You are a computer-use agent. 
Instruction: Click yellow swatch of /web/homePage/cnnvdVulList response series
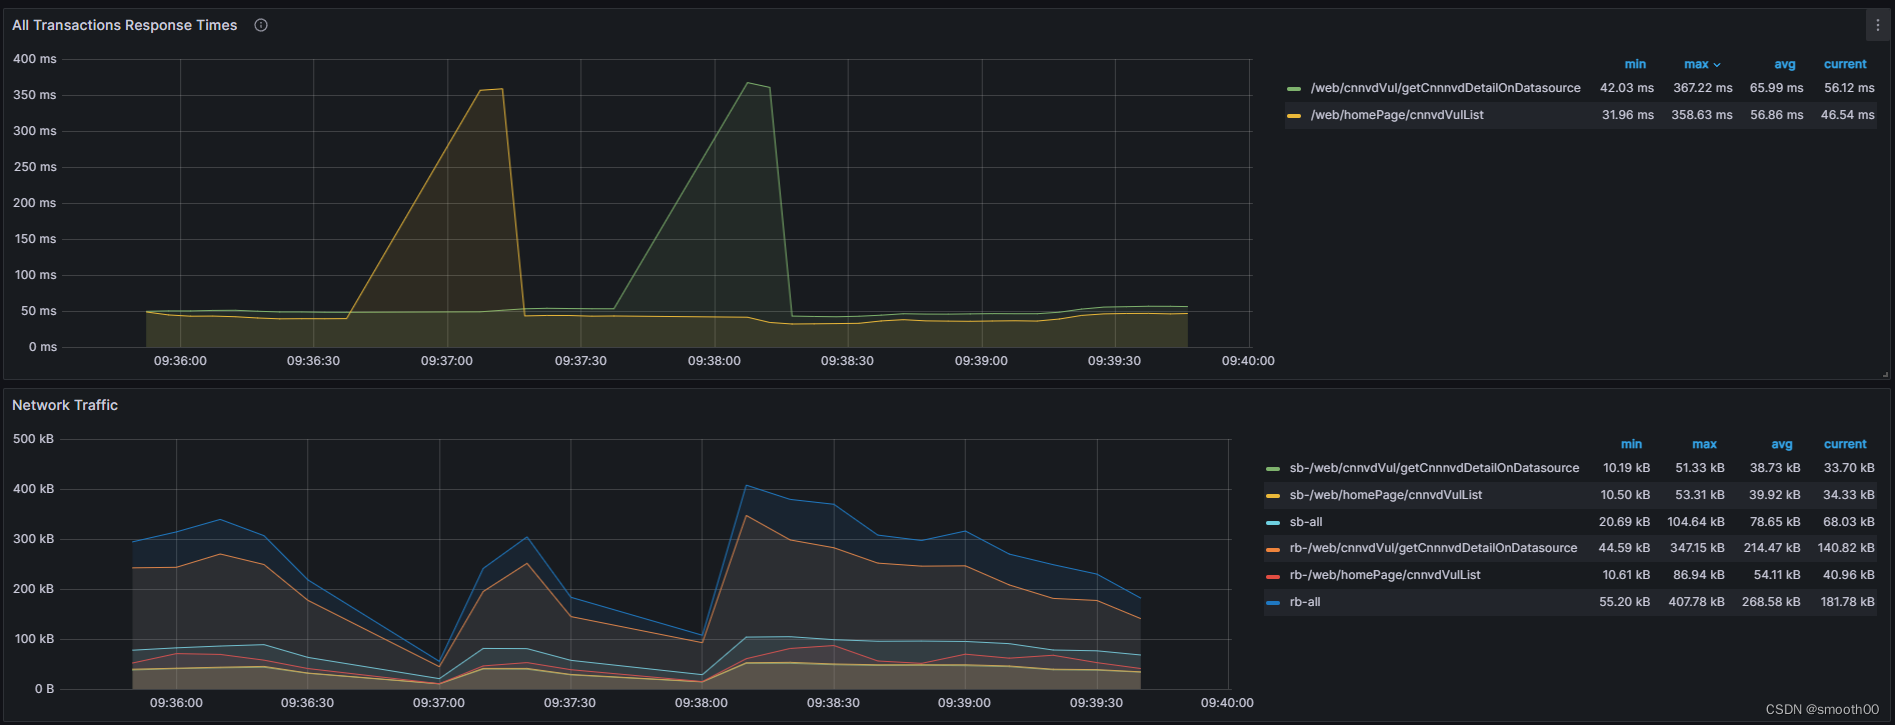click(1294, 116)
